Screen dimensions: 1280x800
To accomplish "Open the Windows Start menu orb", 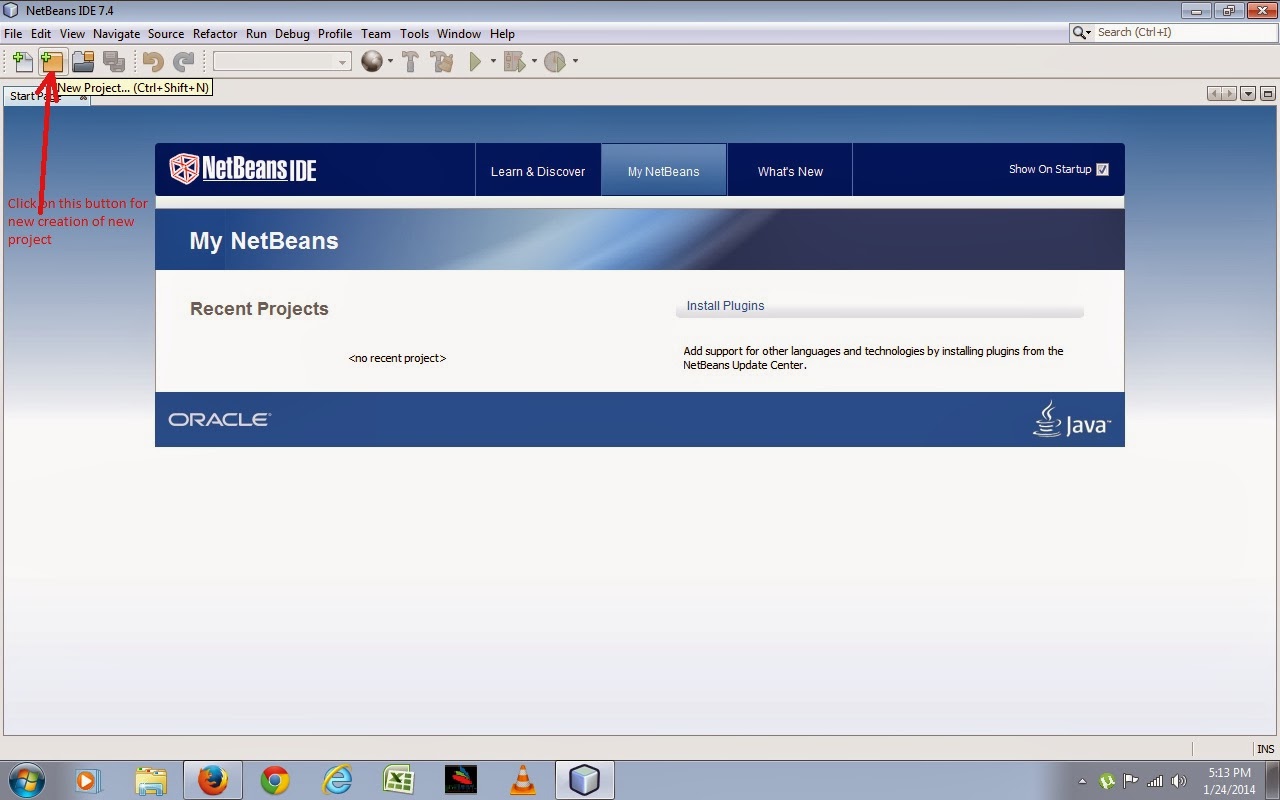I will (25, 780).
